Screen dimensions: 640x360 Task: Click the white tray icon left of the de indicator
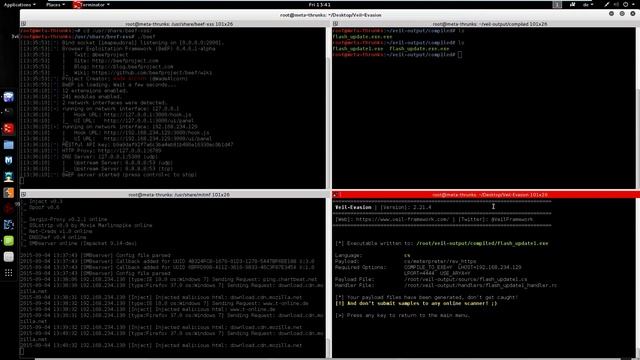coord(573,4)
